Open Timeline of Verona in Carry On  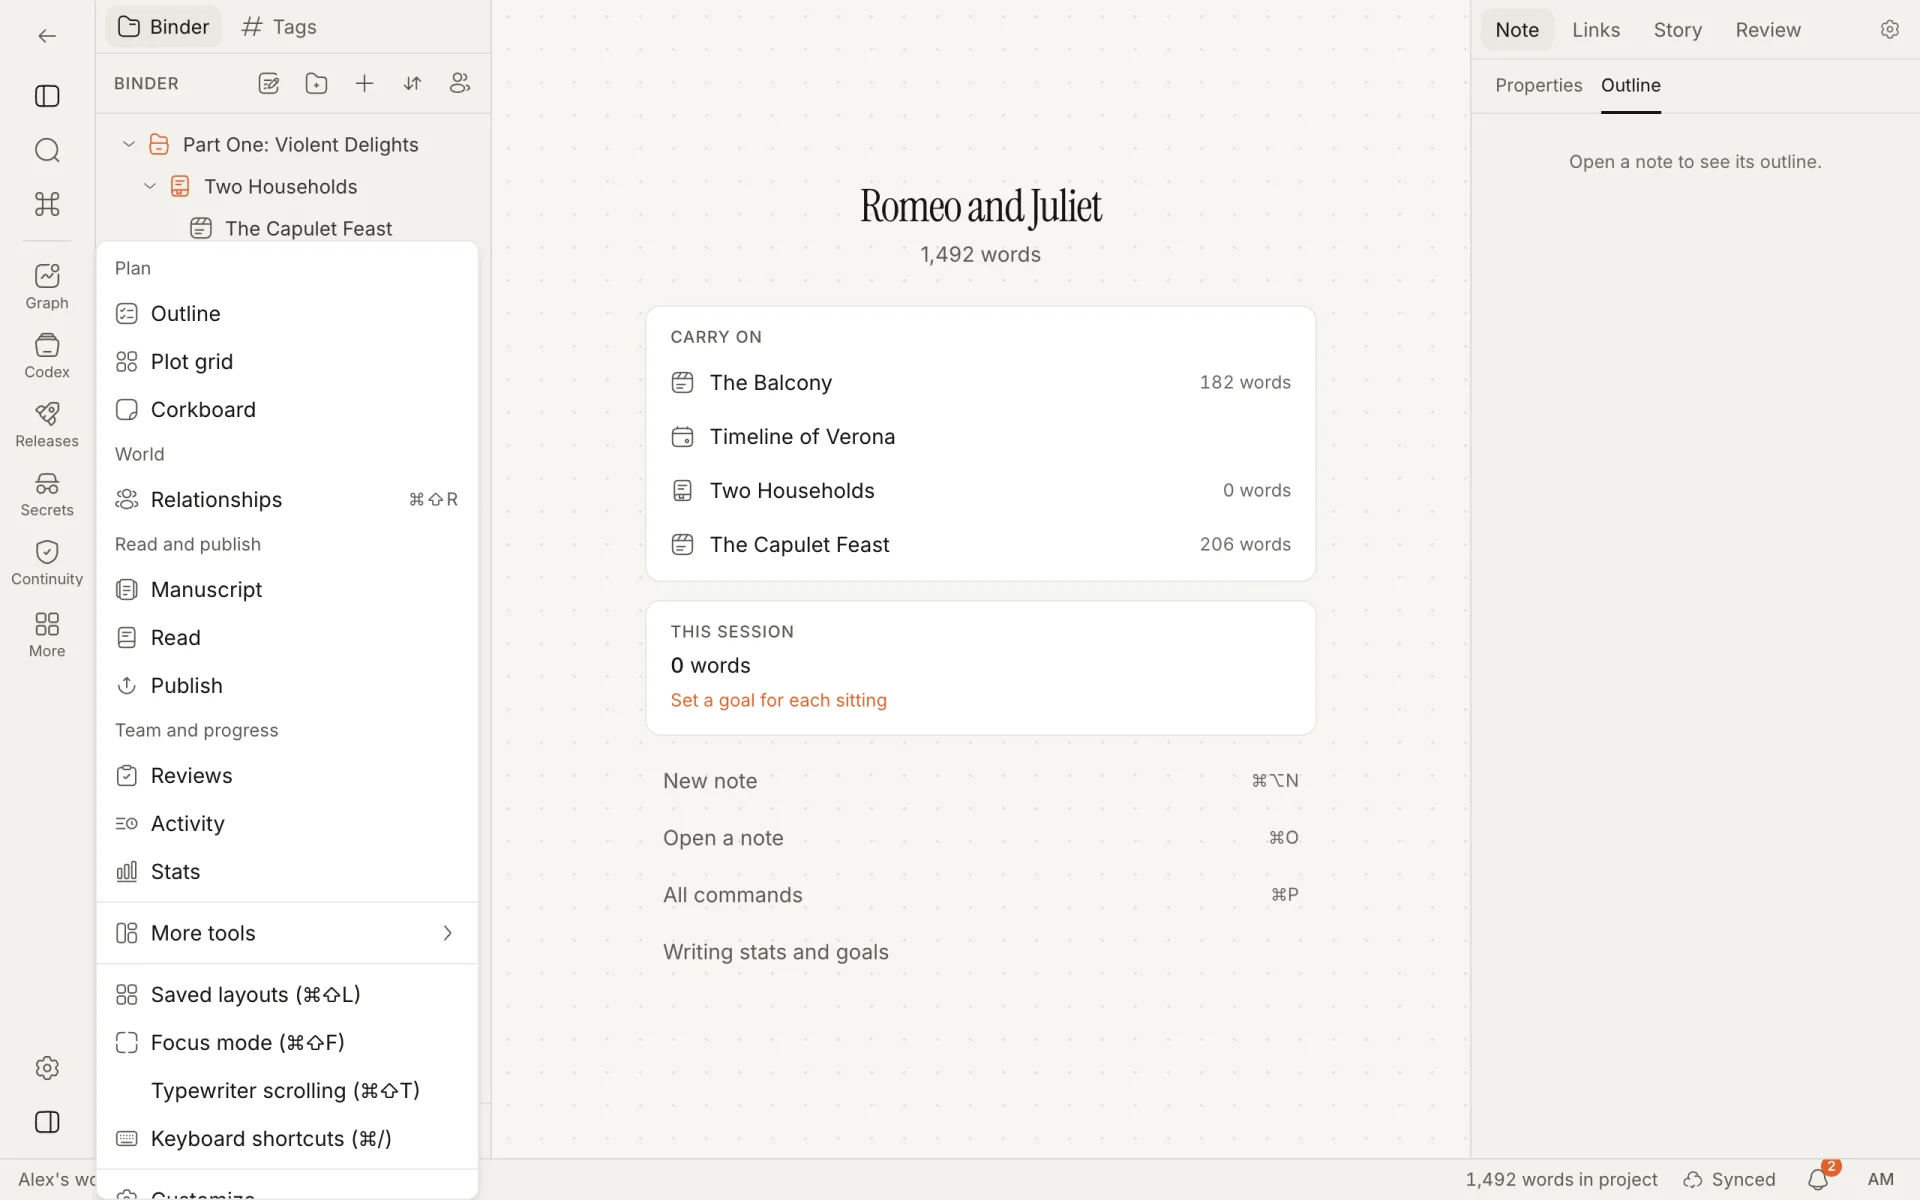coord(980,437)
